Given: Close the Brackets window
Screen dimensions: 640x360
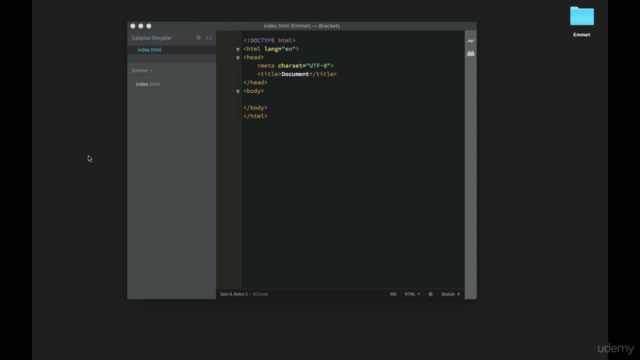Looking at the screenshot, I should click(133, 26).
